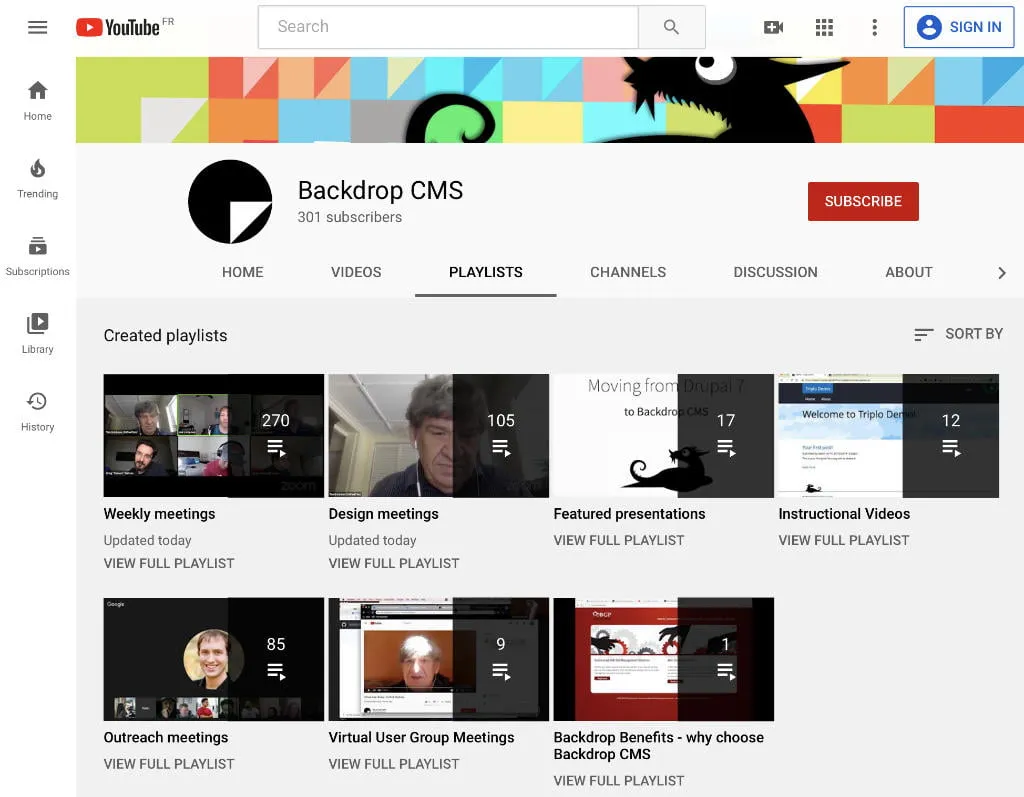The width and height of the screenshot is (1024, 797).
Task: Open the Outreach meetings thumbnail
Action: click(x=214, y=659)
